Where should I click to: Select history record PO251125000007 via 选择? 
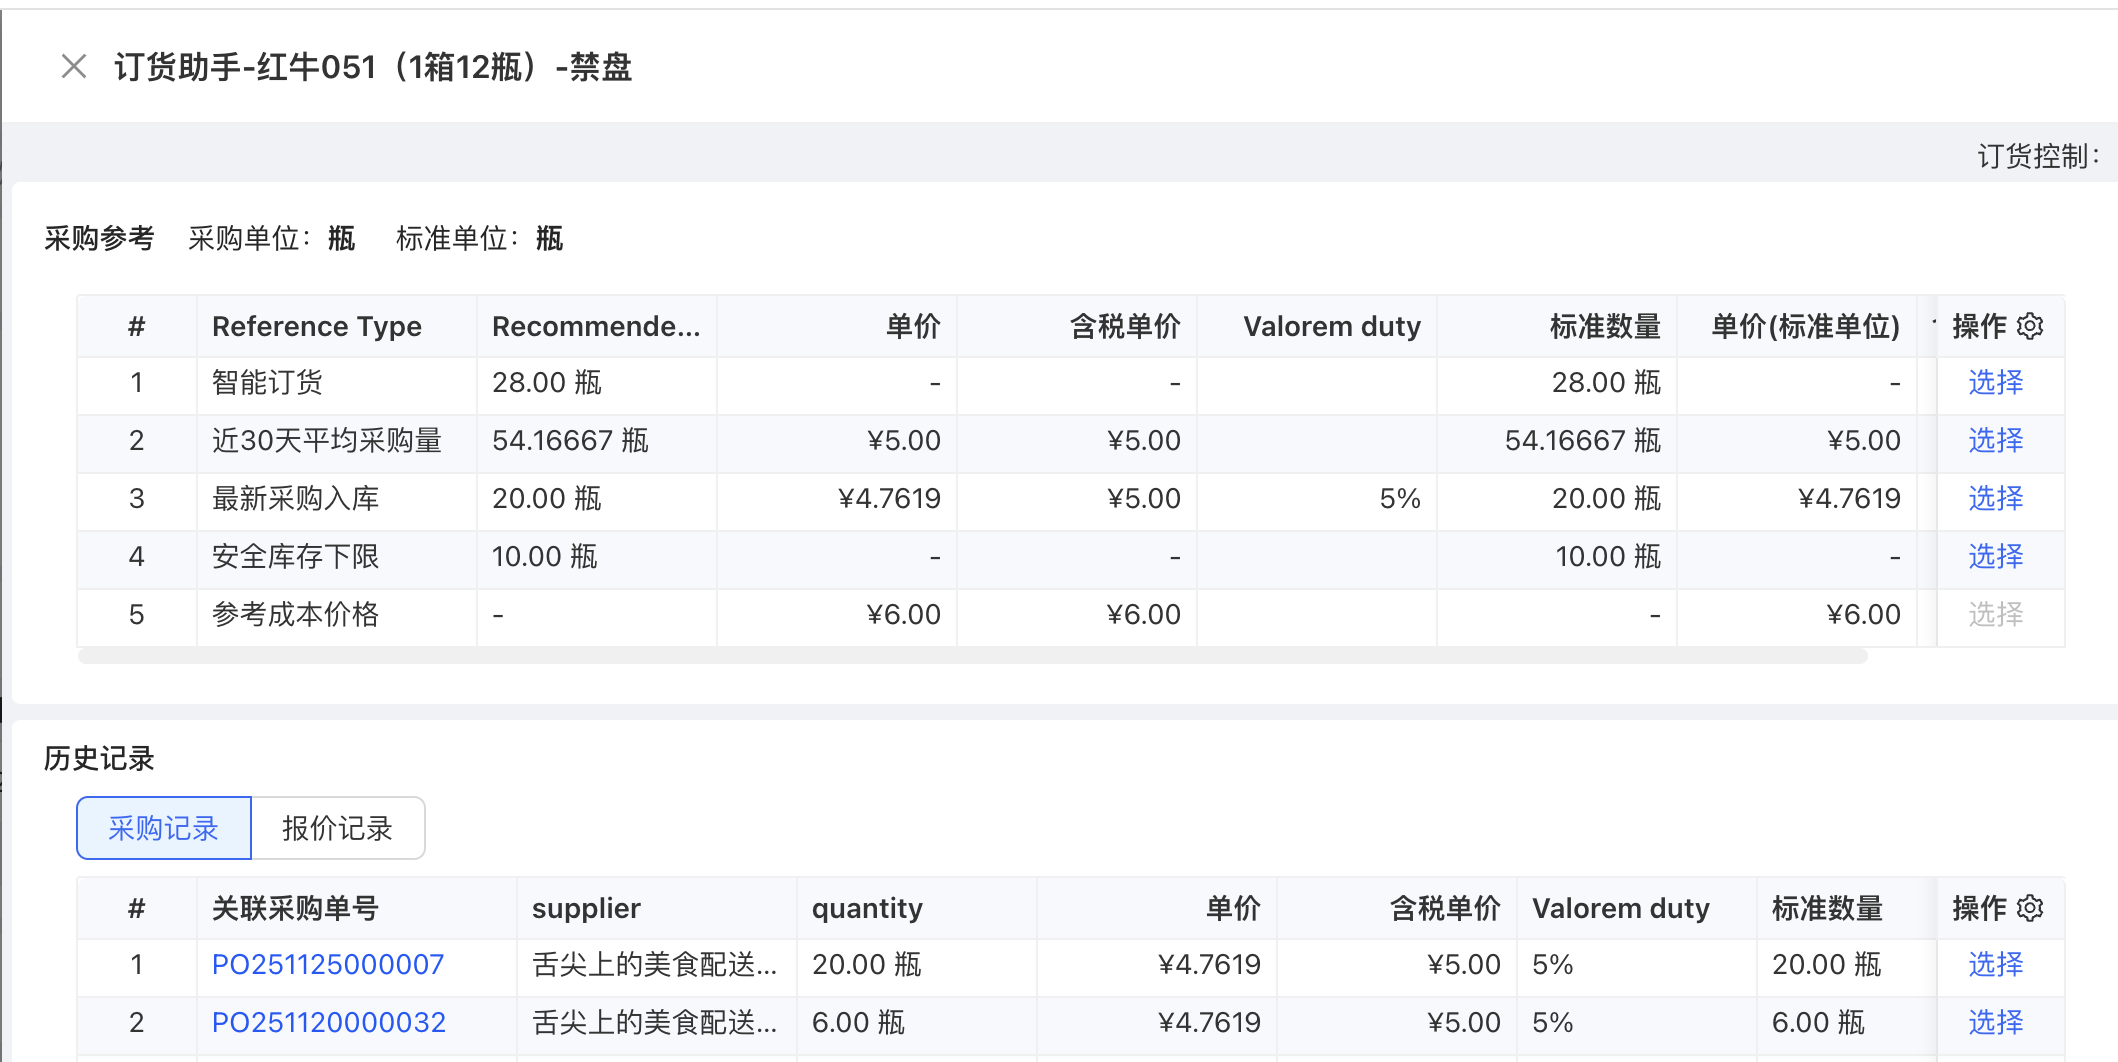click(1995, 965)
